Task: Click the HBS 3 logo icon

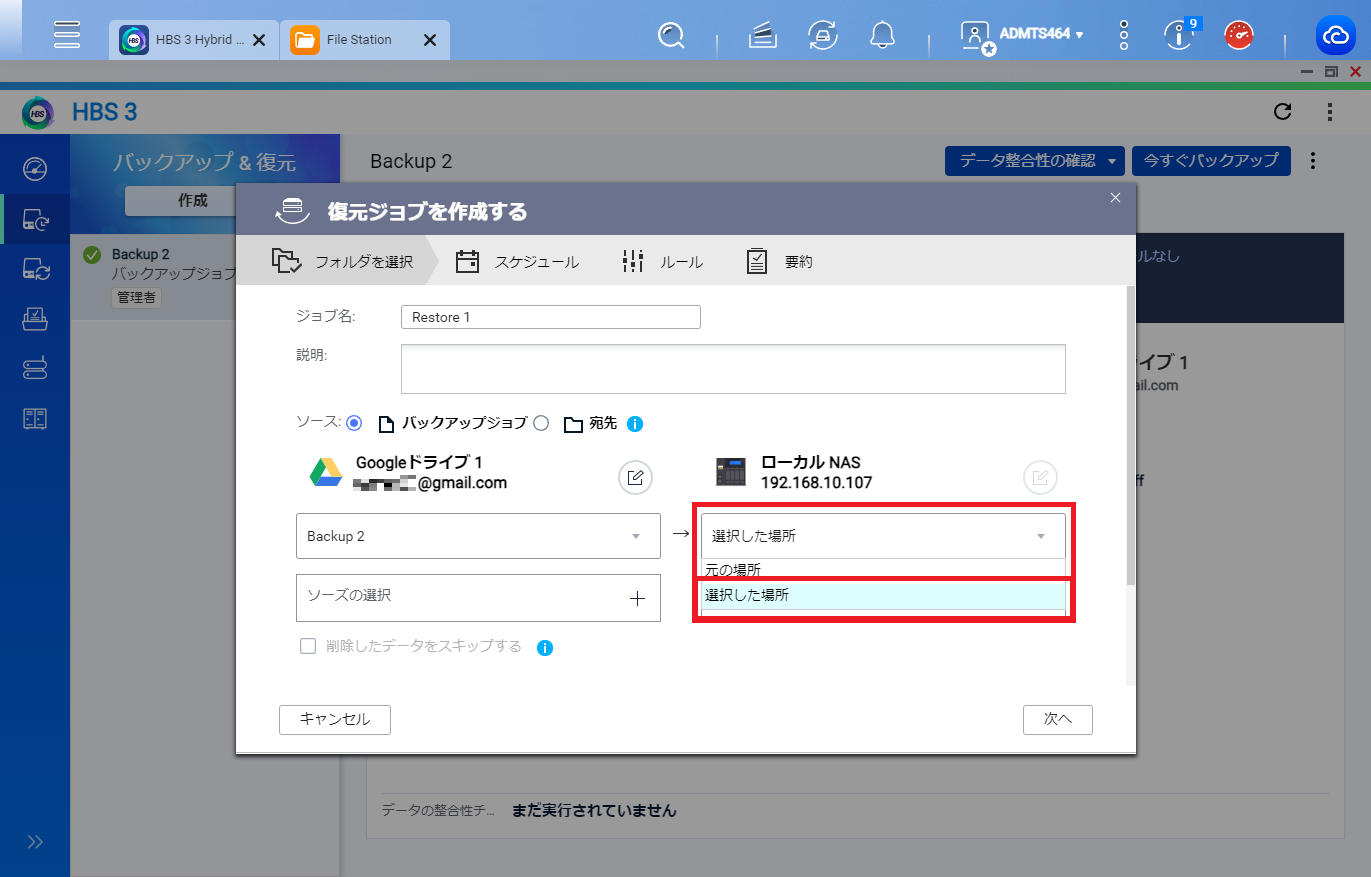Action: pos(38,113)
